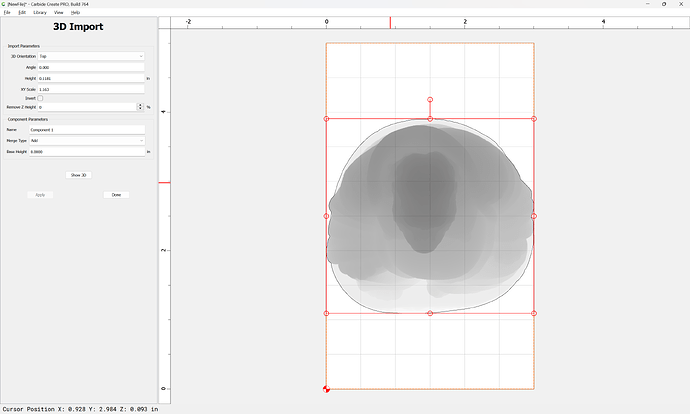Viewport: 690px width, 414px height.
Task: Click the bottom-center selection handle
Action: tap(430, 313)
